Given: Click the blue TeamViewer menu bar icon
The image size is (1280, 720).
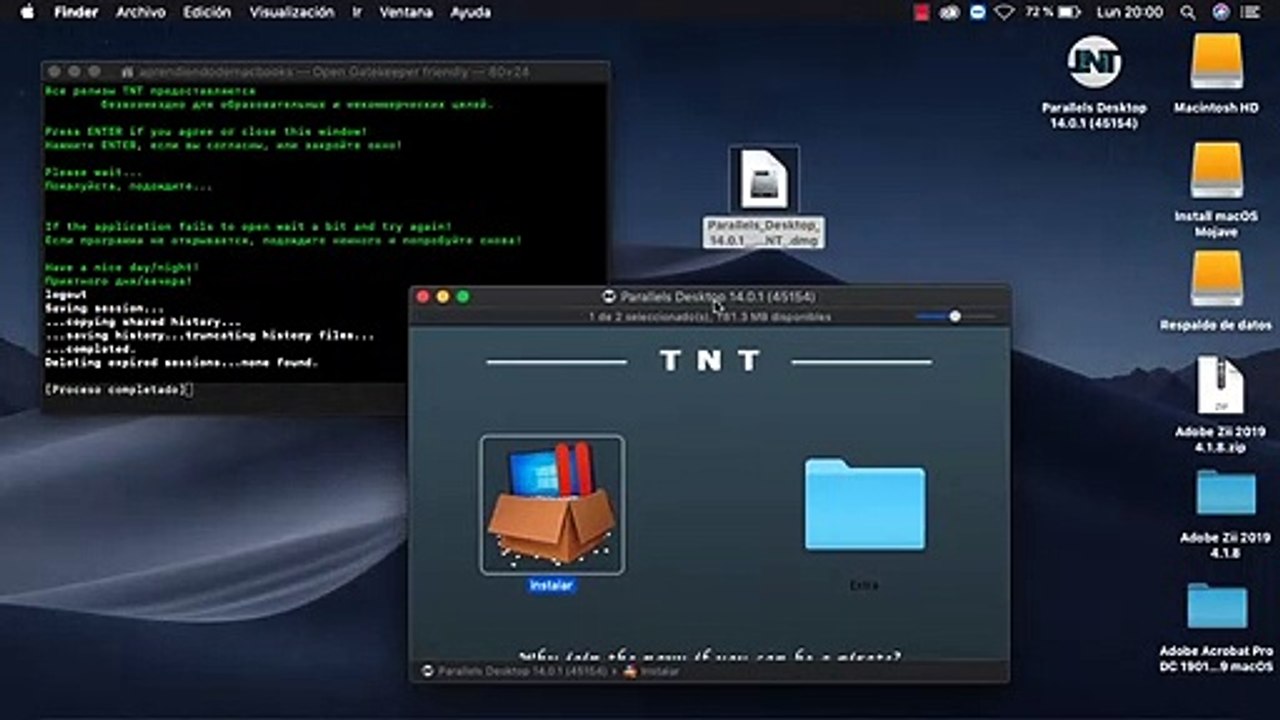Looking at the screenshot, I should [x=977, y=12].
